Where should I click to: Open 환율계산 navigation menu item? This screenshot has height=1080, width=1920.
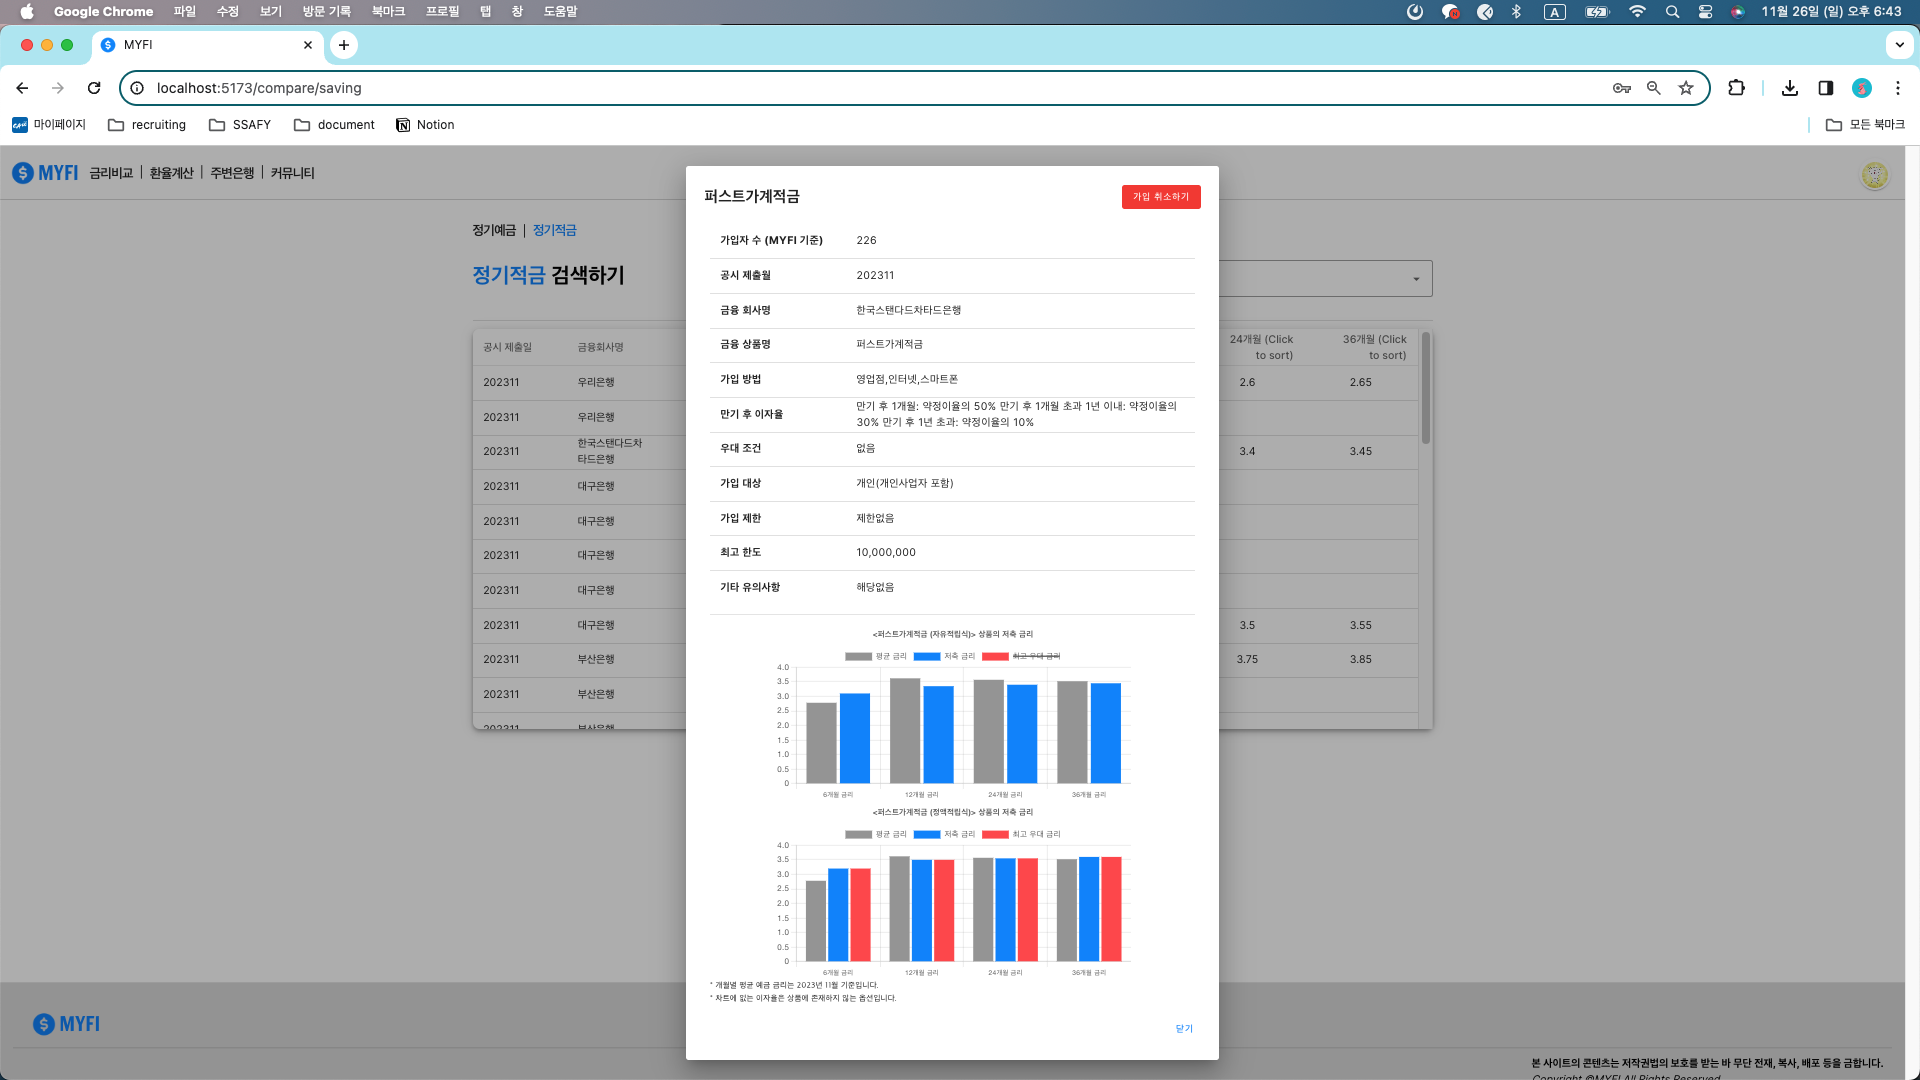click(x=171, y=173)
